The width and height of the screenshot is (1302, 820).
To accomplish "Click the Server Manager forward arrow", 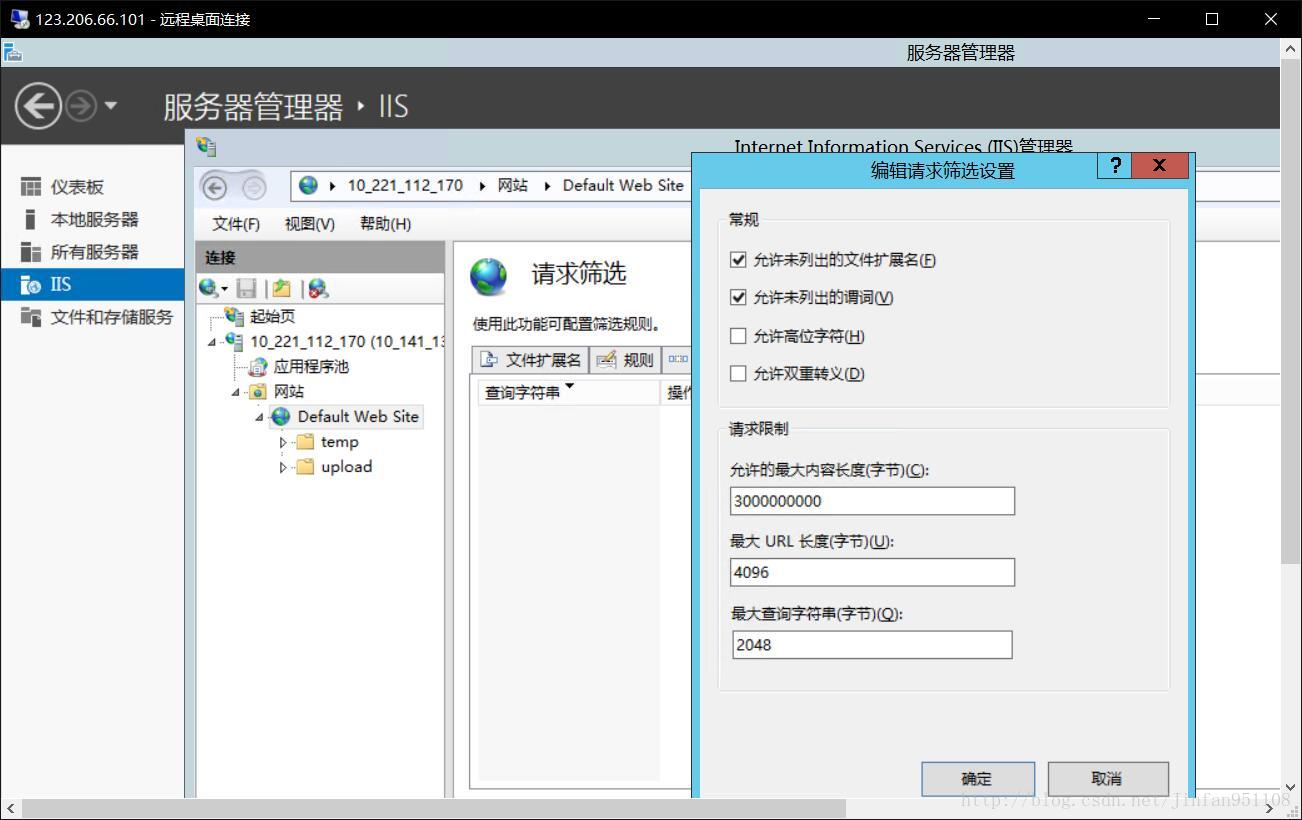I will [82, 105].
